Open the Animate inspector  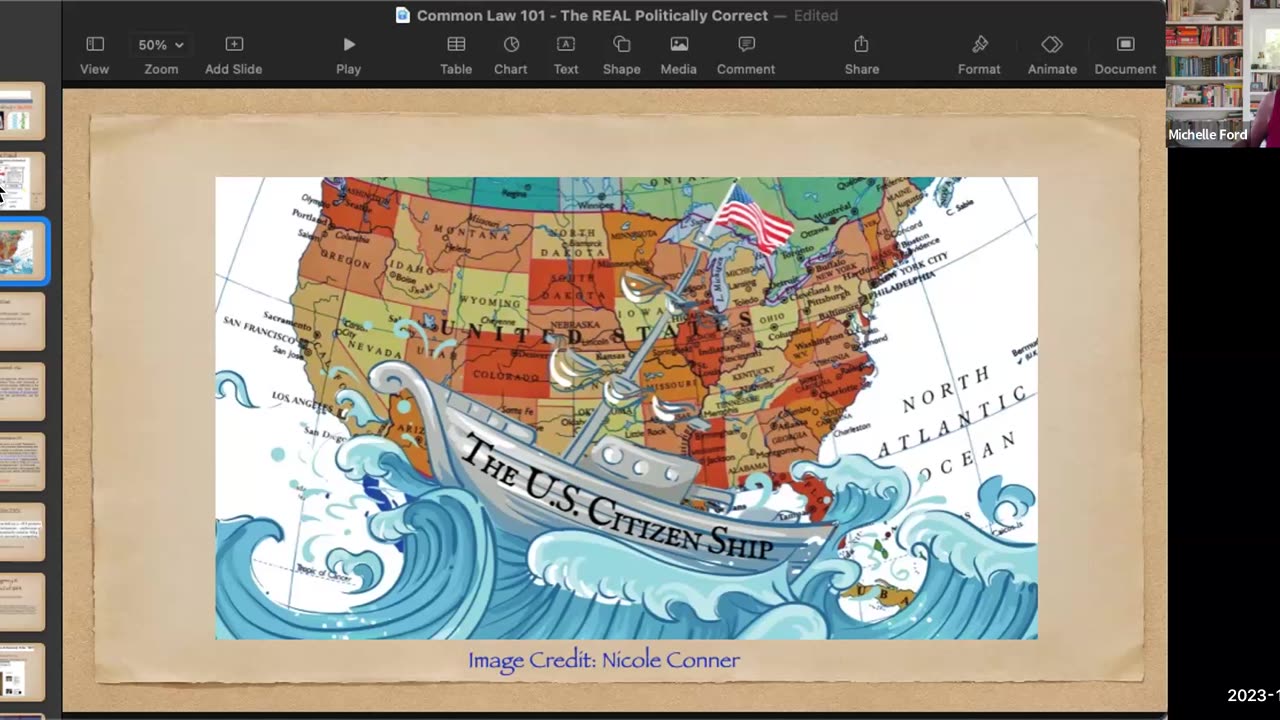coord(1052,55)
